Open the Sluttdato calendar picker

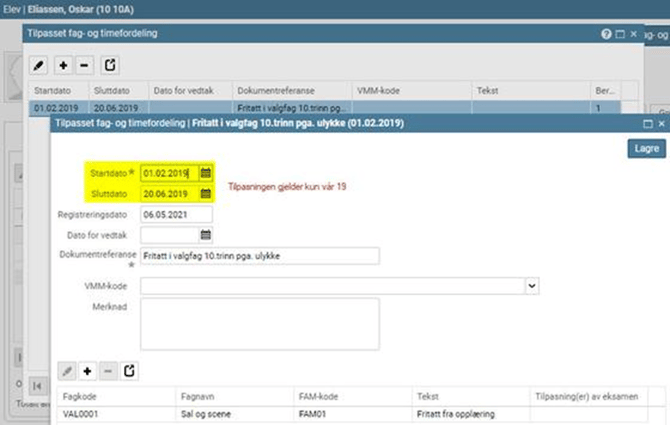[x=206, y=193]
